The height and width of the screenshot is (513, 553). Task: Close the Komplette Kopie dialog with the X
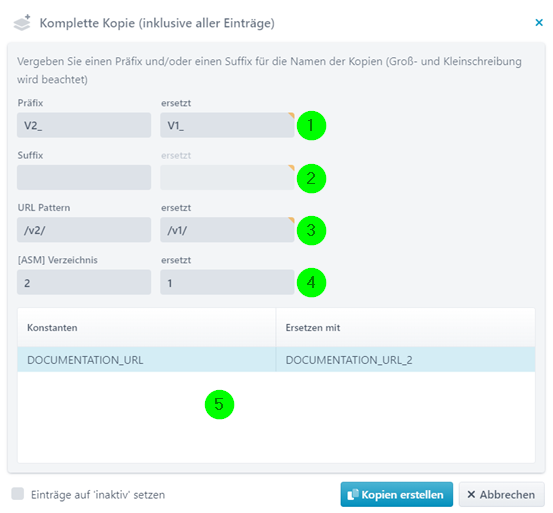(539, 23)
